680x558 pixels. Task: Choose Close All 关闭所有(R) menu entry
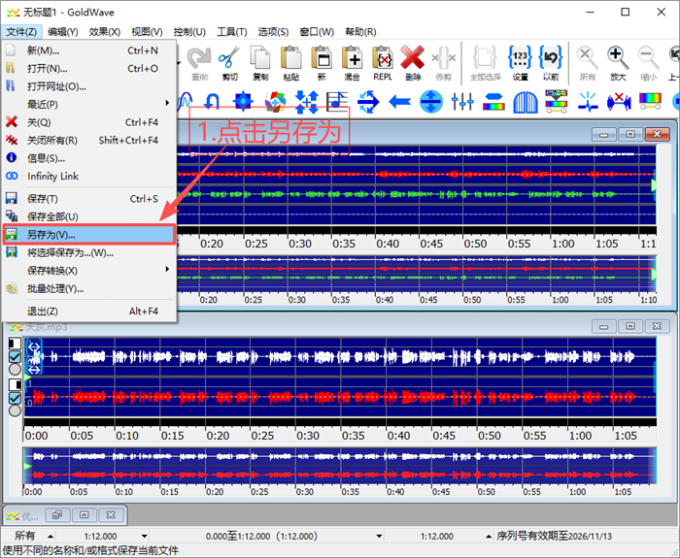(x=89, y=140)
